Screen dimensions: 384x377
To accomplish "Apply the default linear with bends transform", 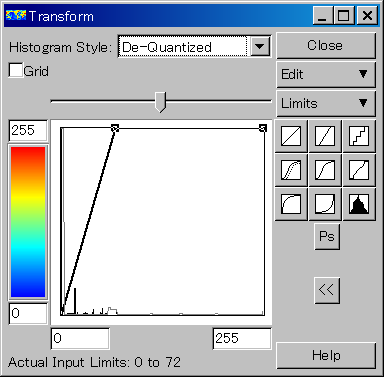I will pos(359,170).
